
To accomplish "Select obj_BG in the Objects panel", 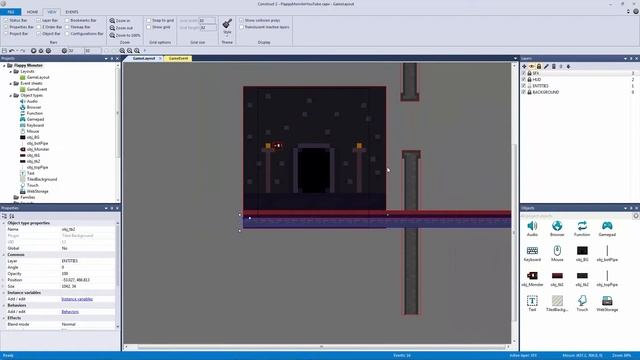I will click(x=582, y=253).
